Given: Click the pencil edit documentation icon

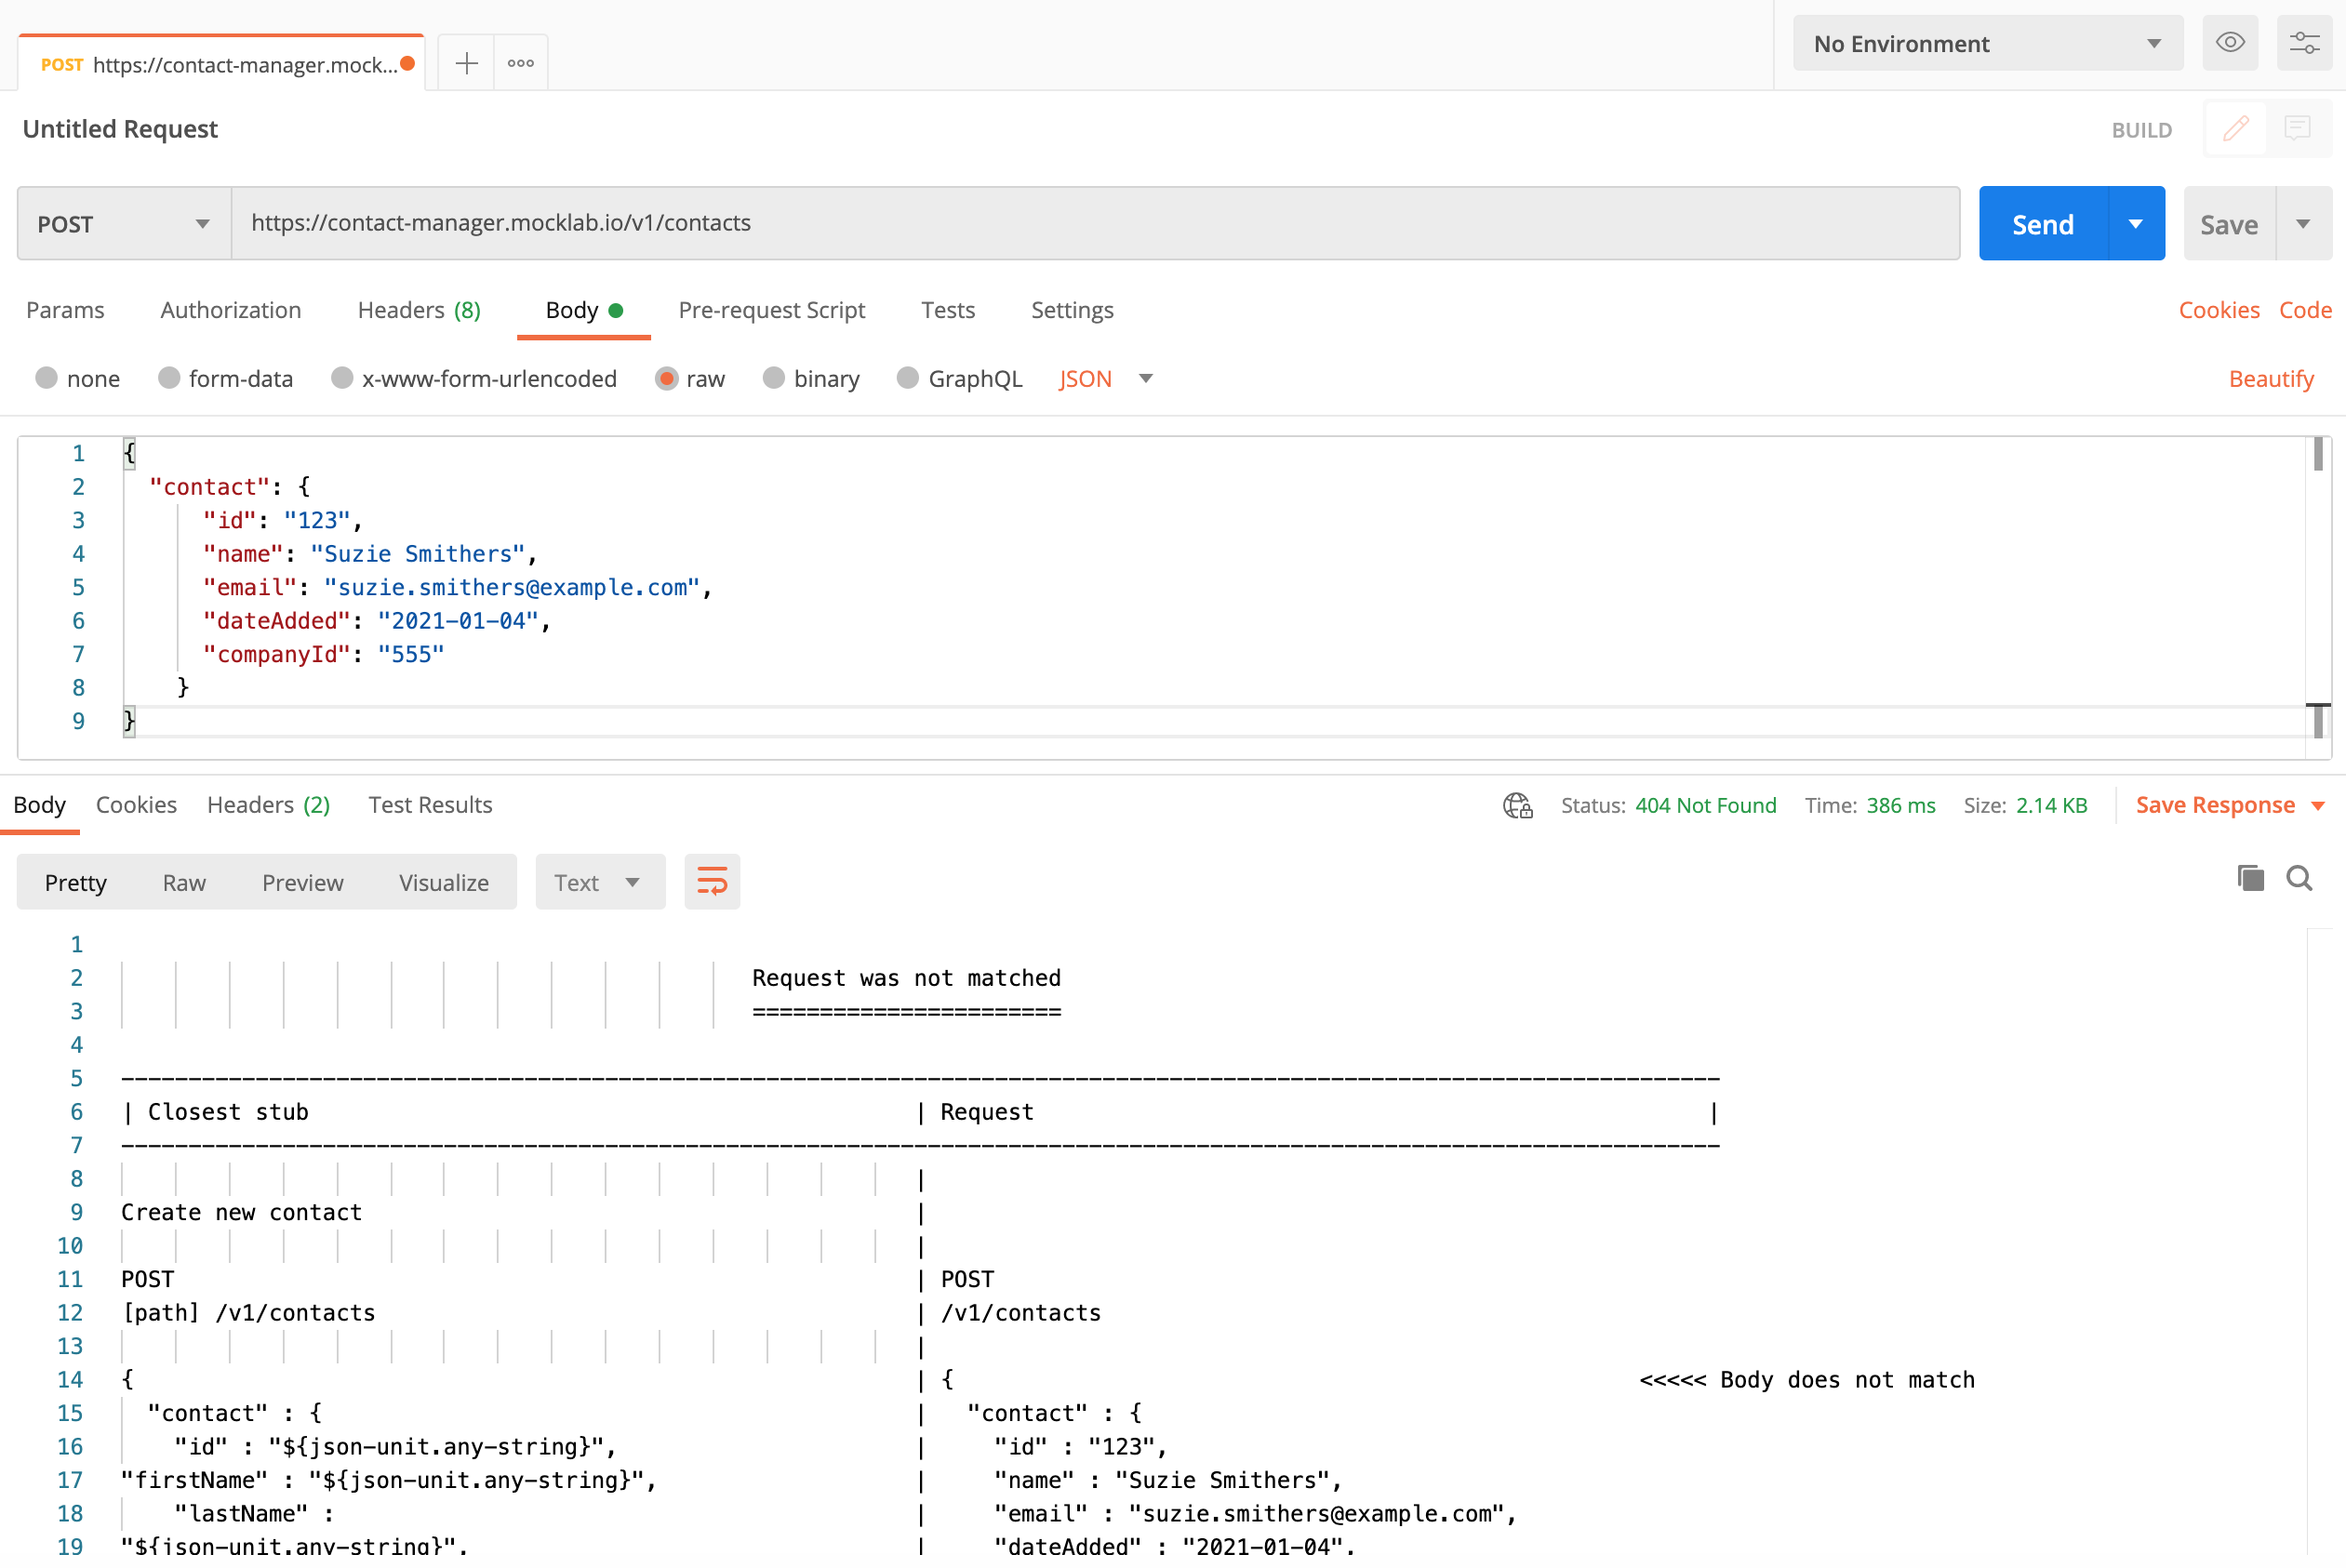Looking at the screenshot, I should pos(2236,129).
